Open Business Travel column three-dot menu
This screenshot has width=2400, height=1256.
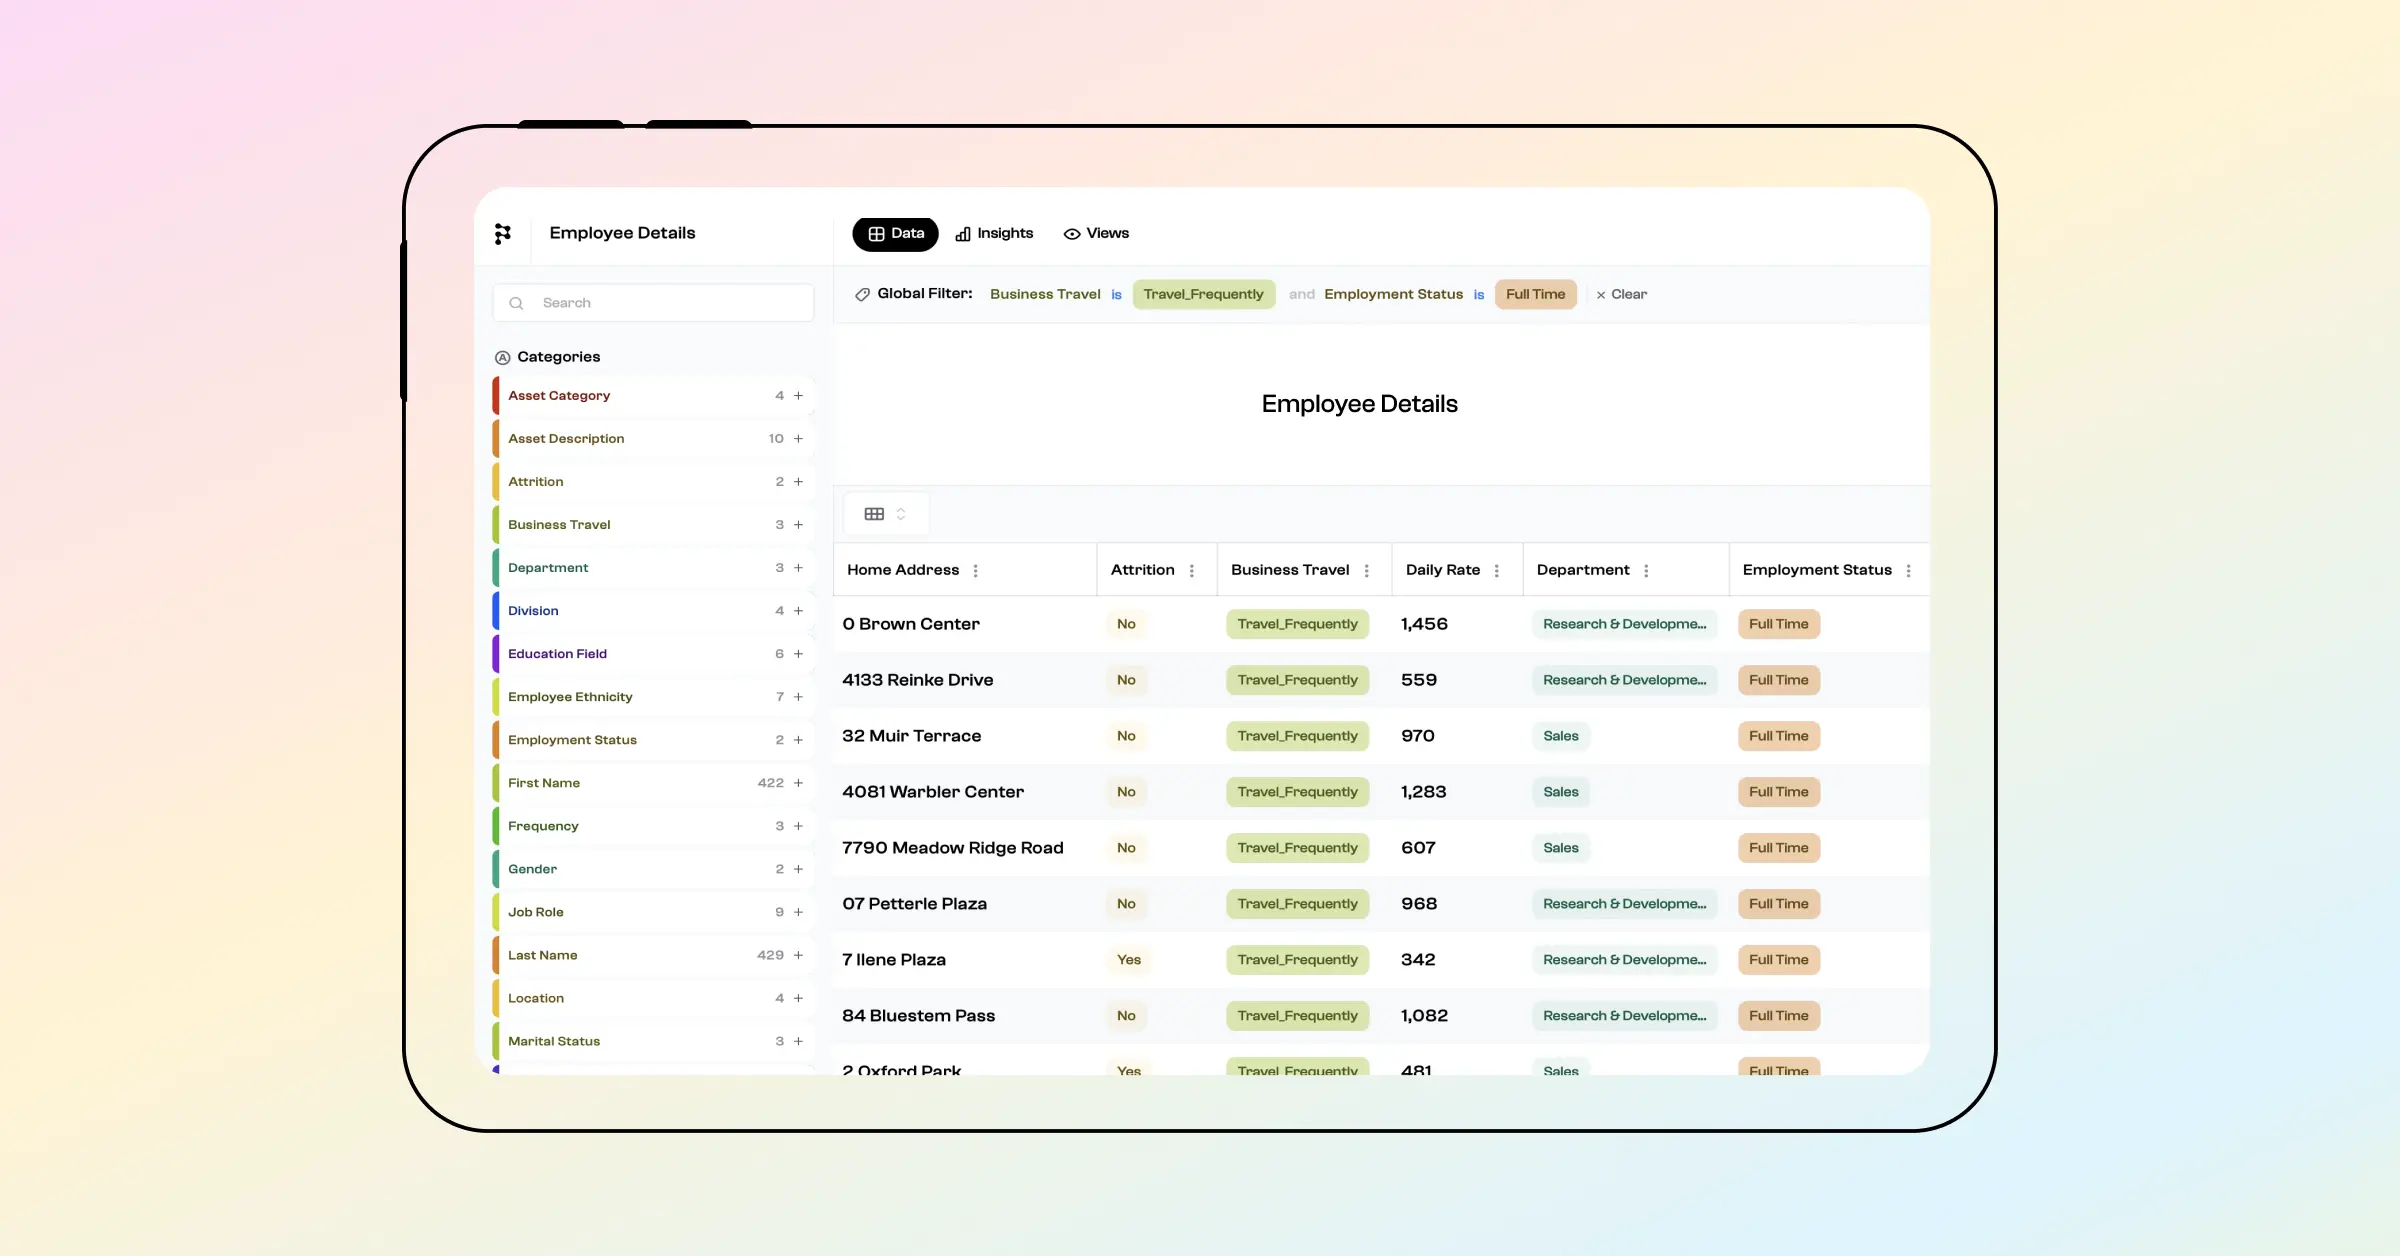click(x=1366, y=570)
